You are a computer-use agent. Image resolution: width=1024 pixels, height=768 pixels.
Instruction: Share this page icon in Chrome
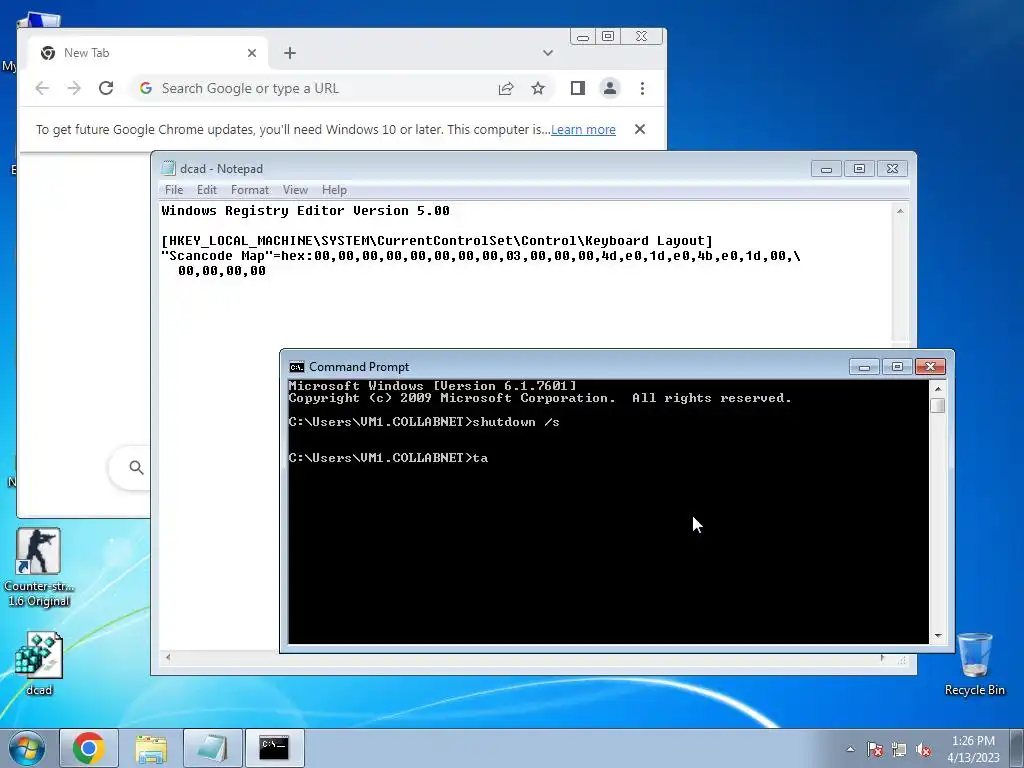click(x=506, y=88)
